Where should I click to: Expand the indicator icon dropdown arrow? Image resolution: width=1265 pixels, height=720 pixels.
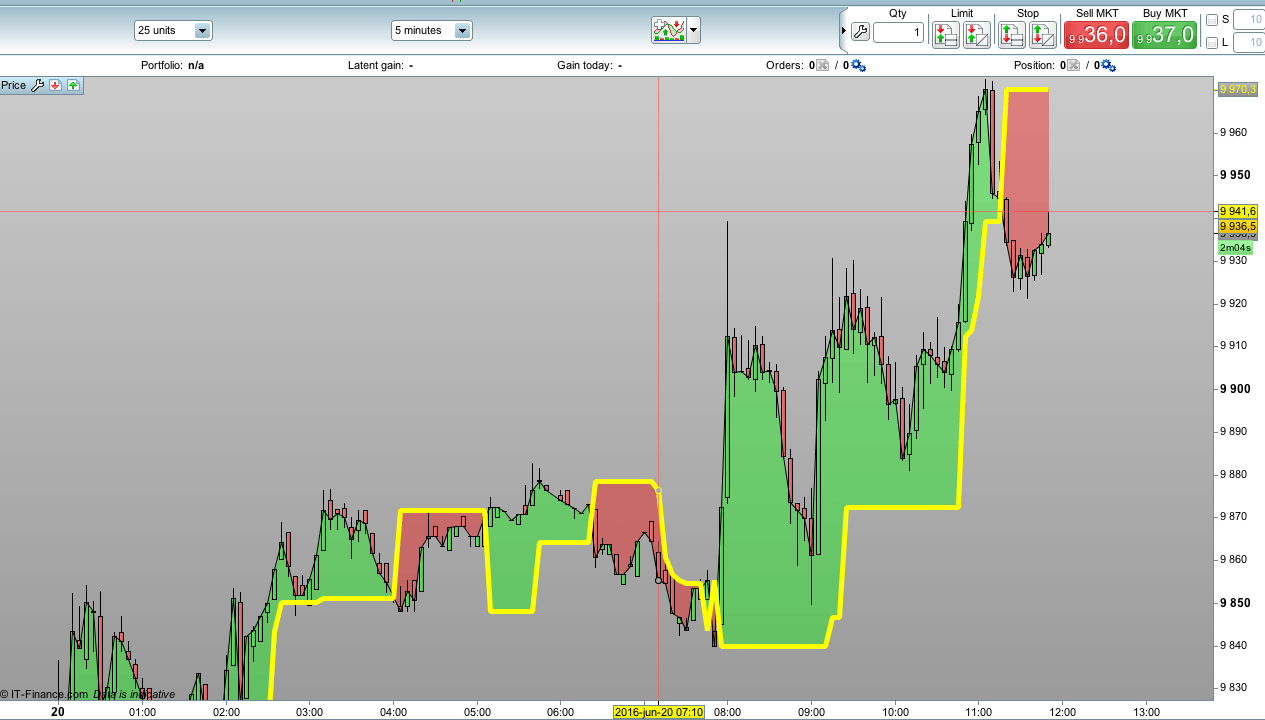coord(693,30)
